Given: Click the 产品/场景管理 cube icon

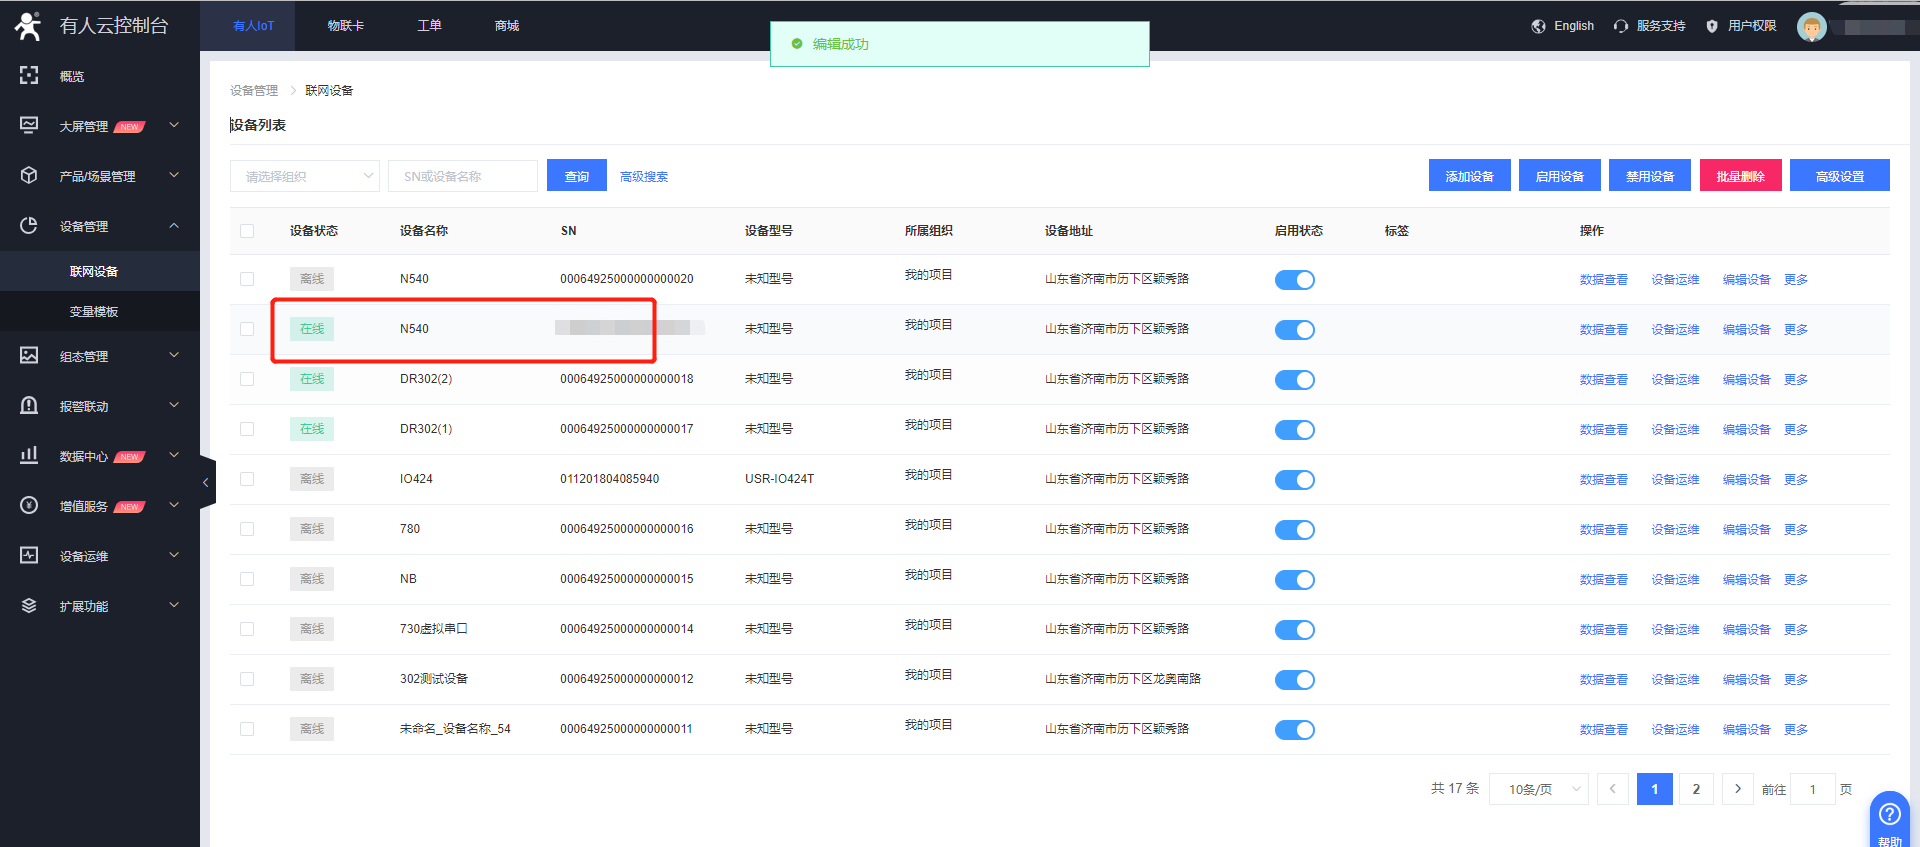Looking at the screenshot, I should click(x=29, y=175).
